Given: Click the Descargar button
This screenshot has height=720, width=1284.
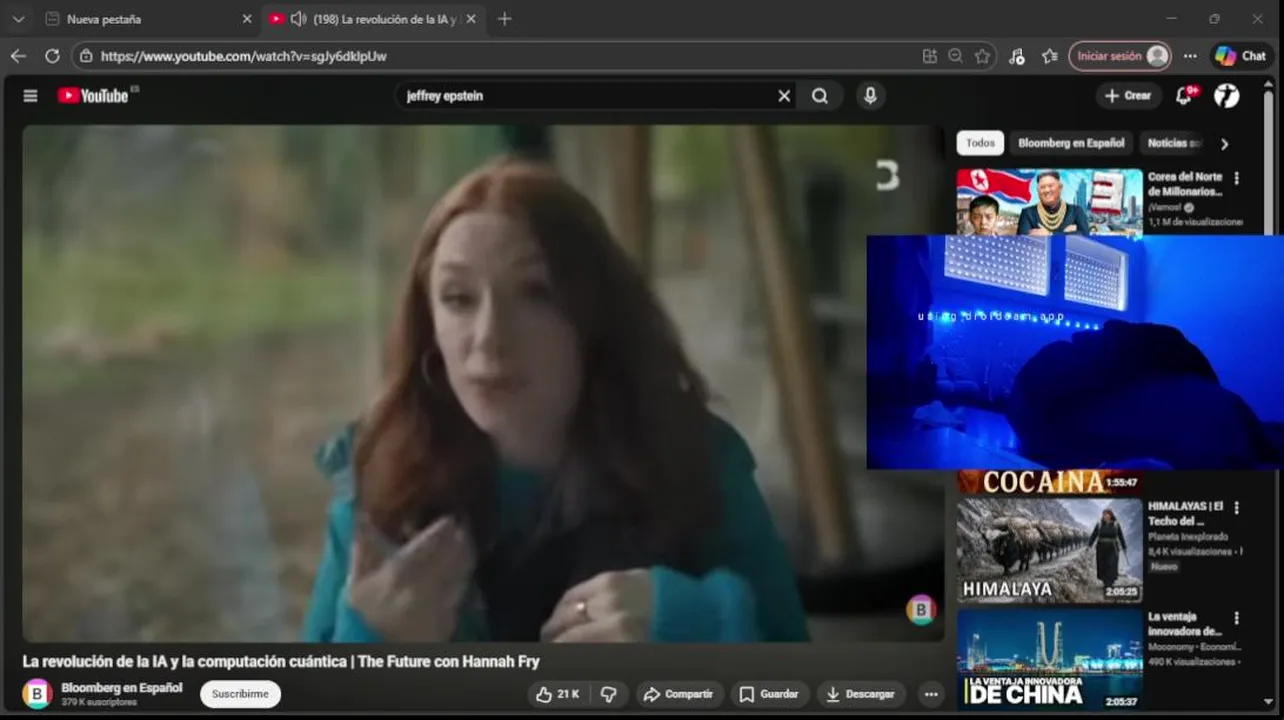Looking at the screenshot, I should (860, 694).
